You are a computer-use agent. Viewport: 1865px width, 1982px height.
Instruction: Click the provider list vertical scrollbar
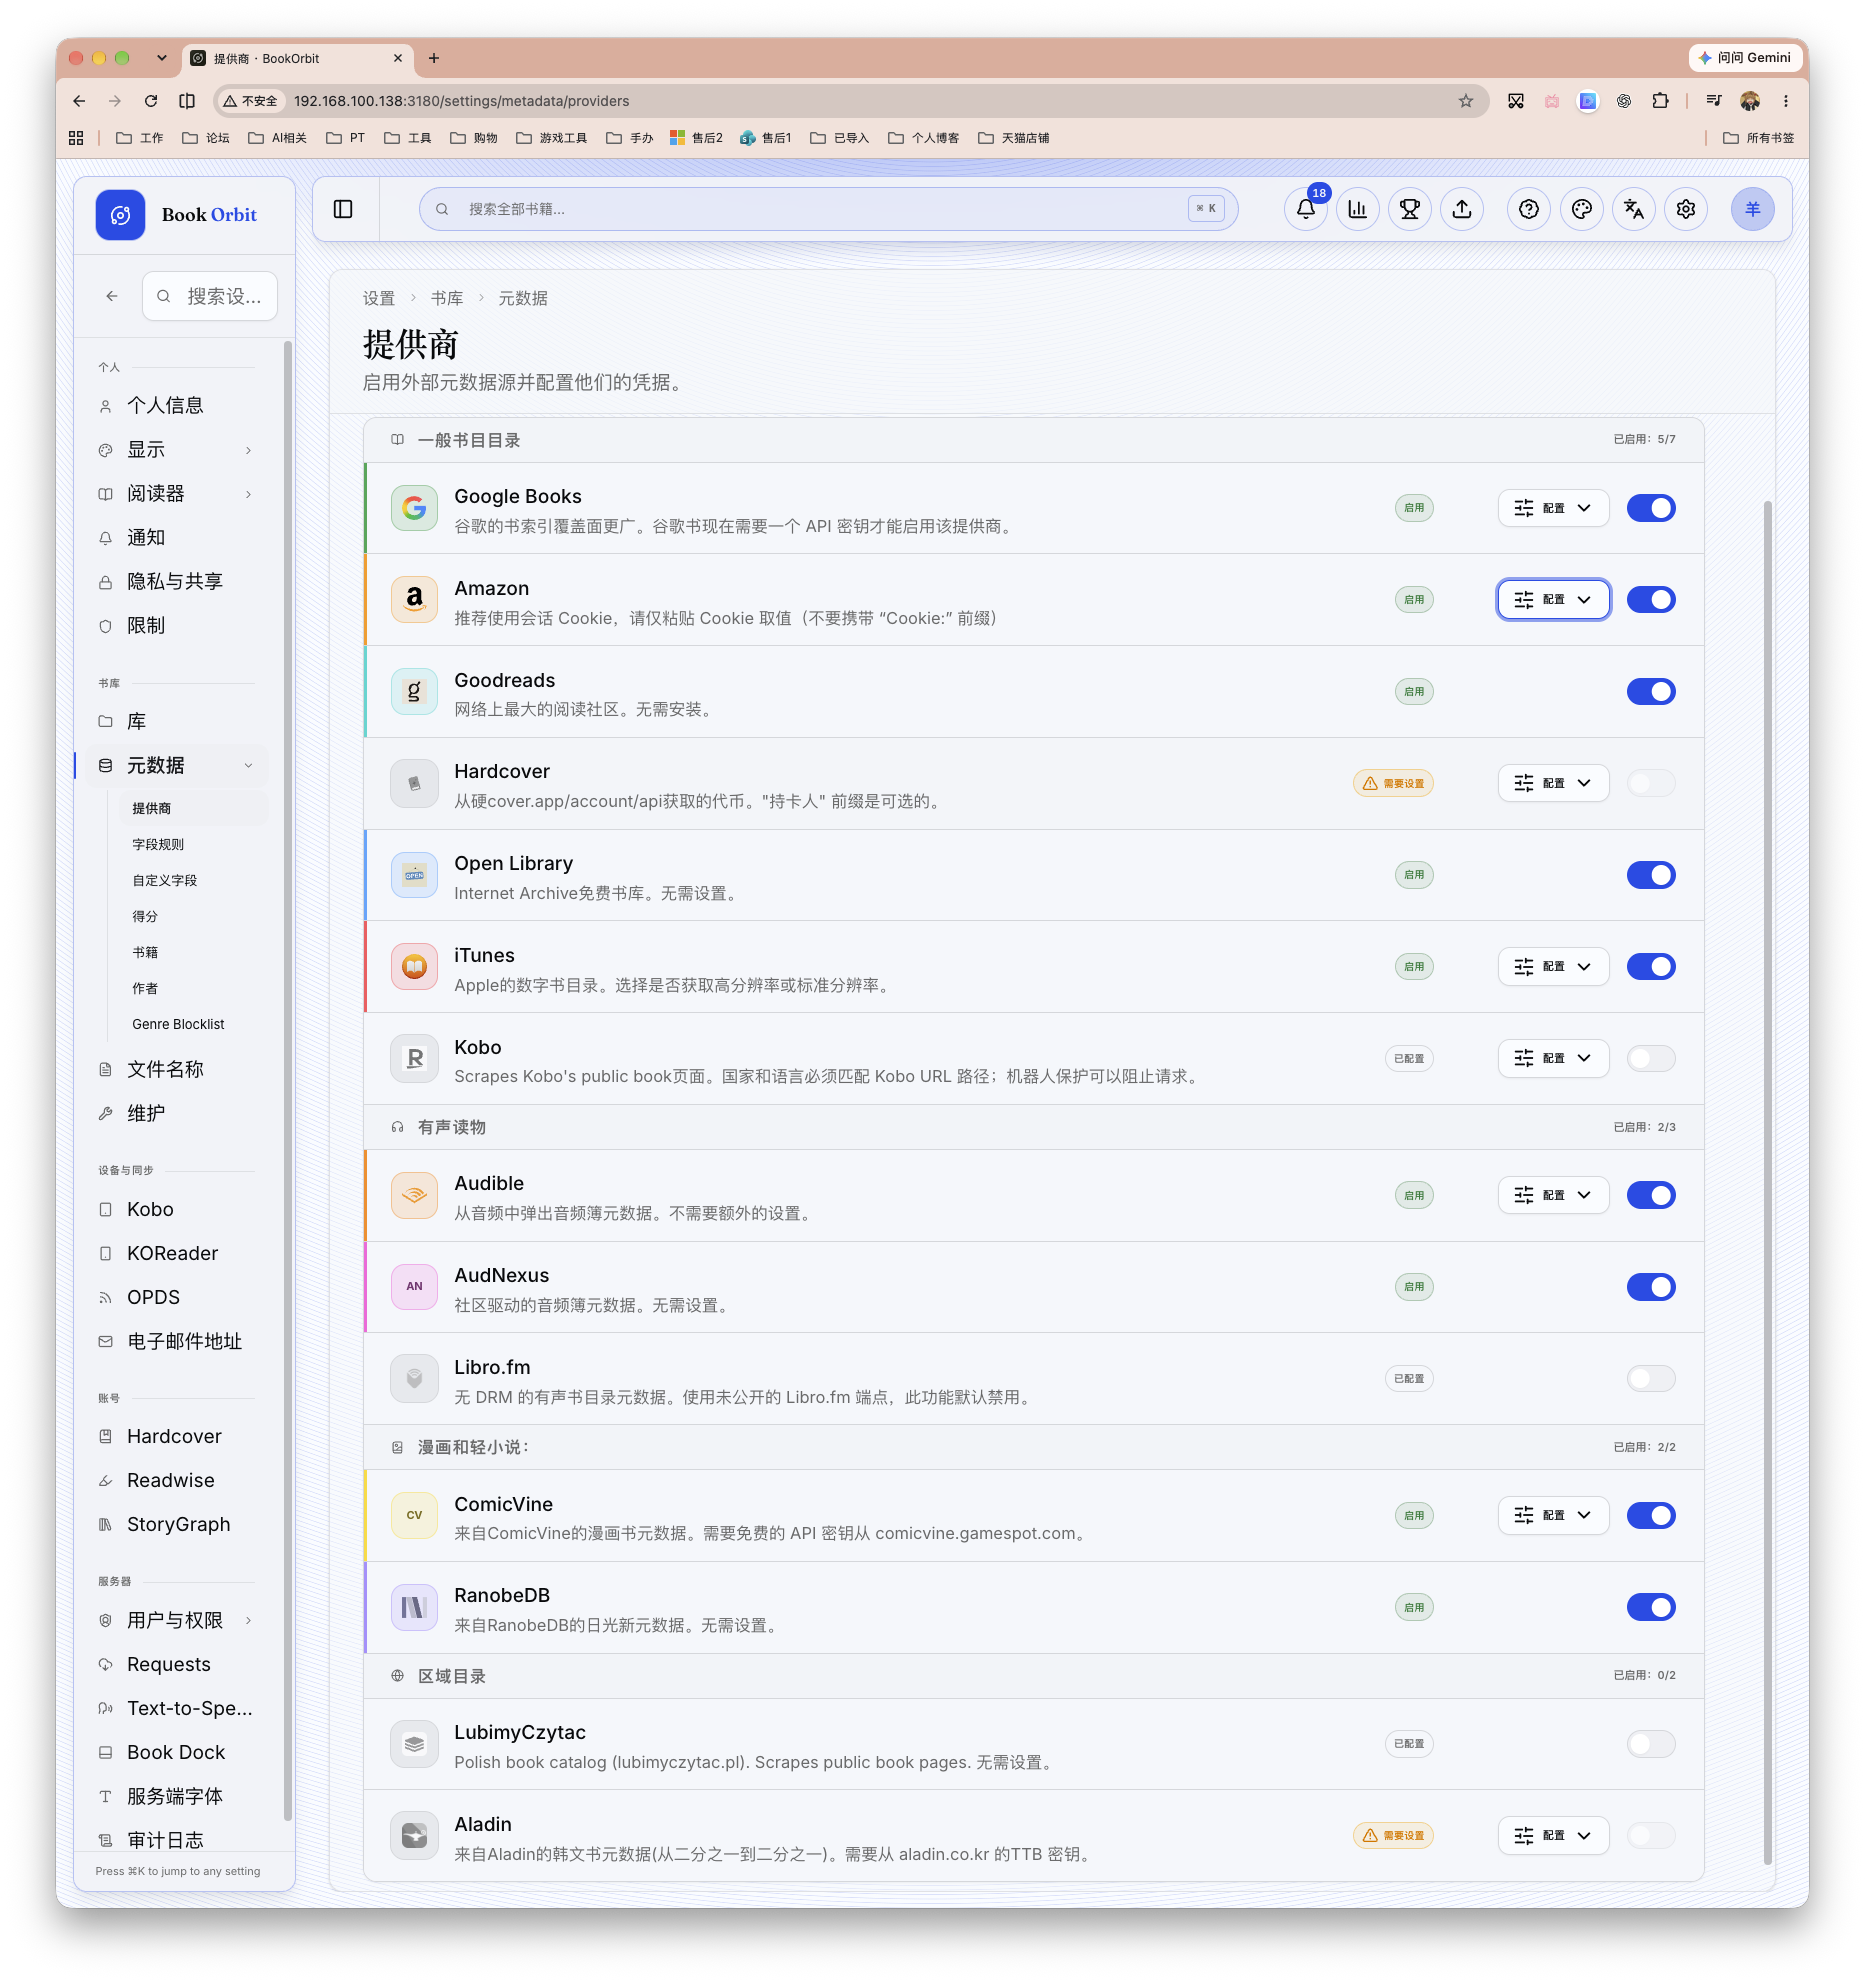point(1768,1182)
